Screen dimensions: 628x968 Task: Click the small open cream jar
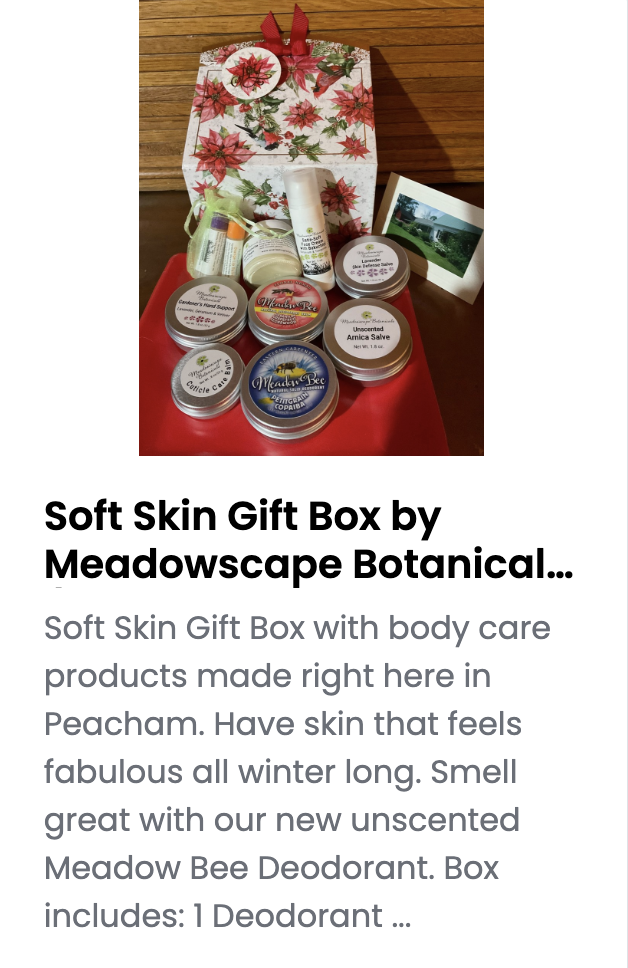(272, 252)
